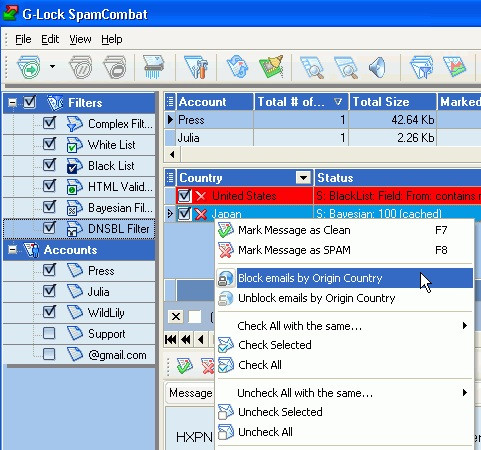Click the Uncheck All envelope icon
This screenshot has height=450, width=481.
point(226,432)
